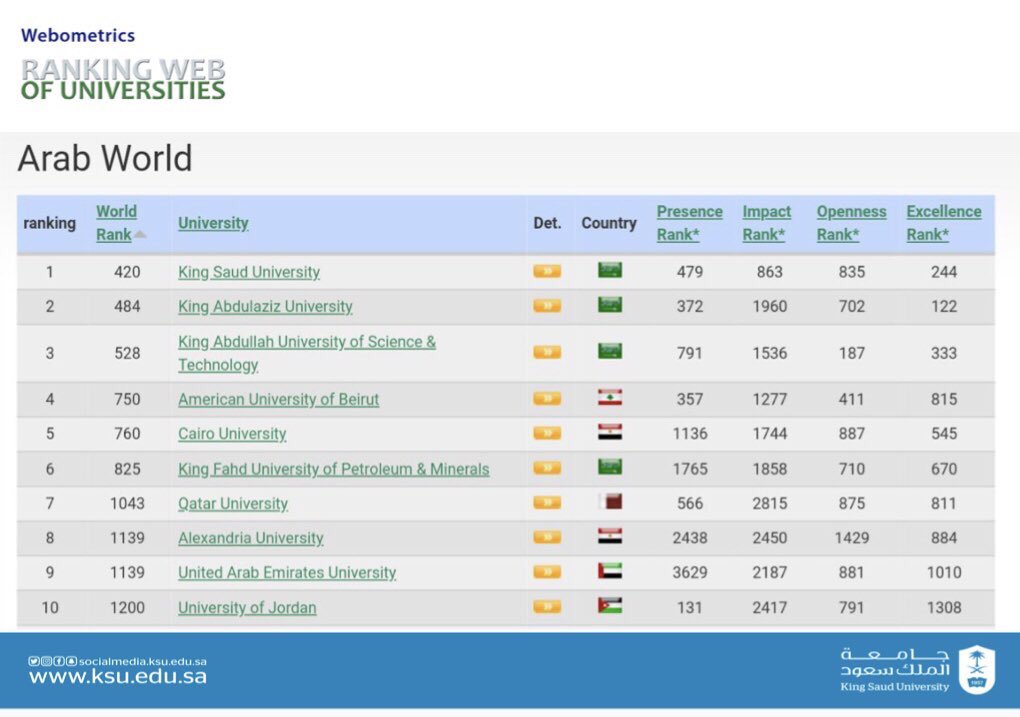Open details button for King Saud University
This screenshot has height=717, width=1020.
pos(547,271)
